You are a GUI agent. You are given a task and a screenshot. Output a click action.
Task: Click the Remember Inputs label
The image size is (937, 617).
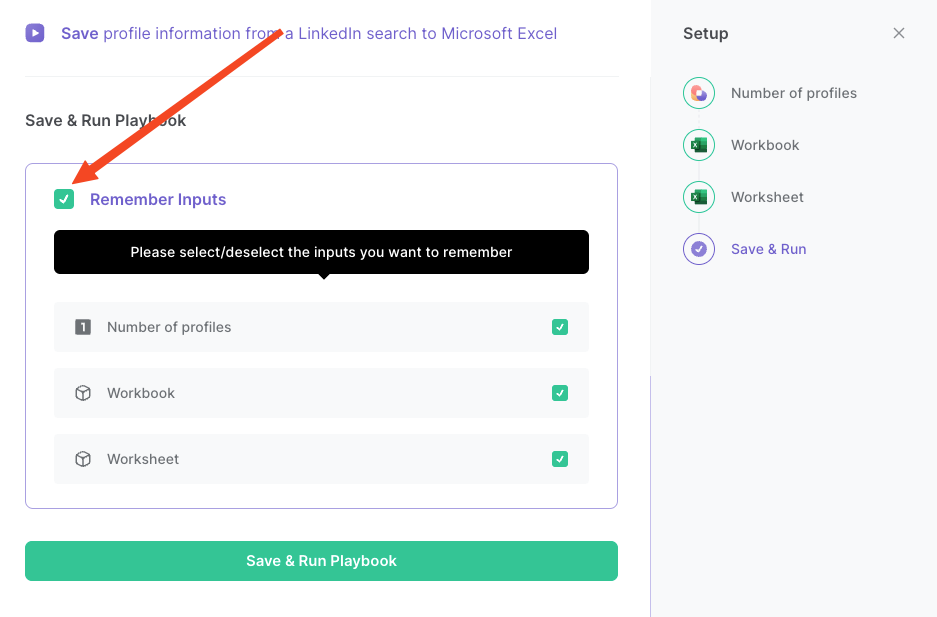(x=158, y=199)
